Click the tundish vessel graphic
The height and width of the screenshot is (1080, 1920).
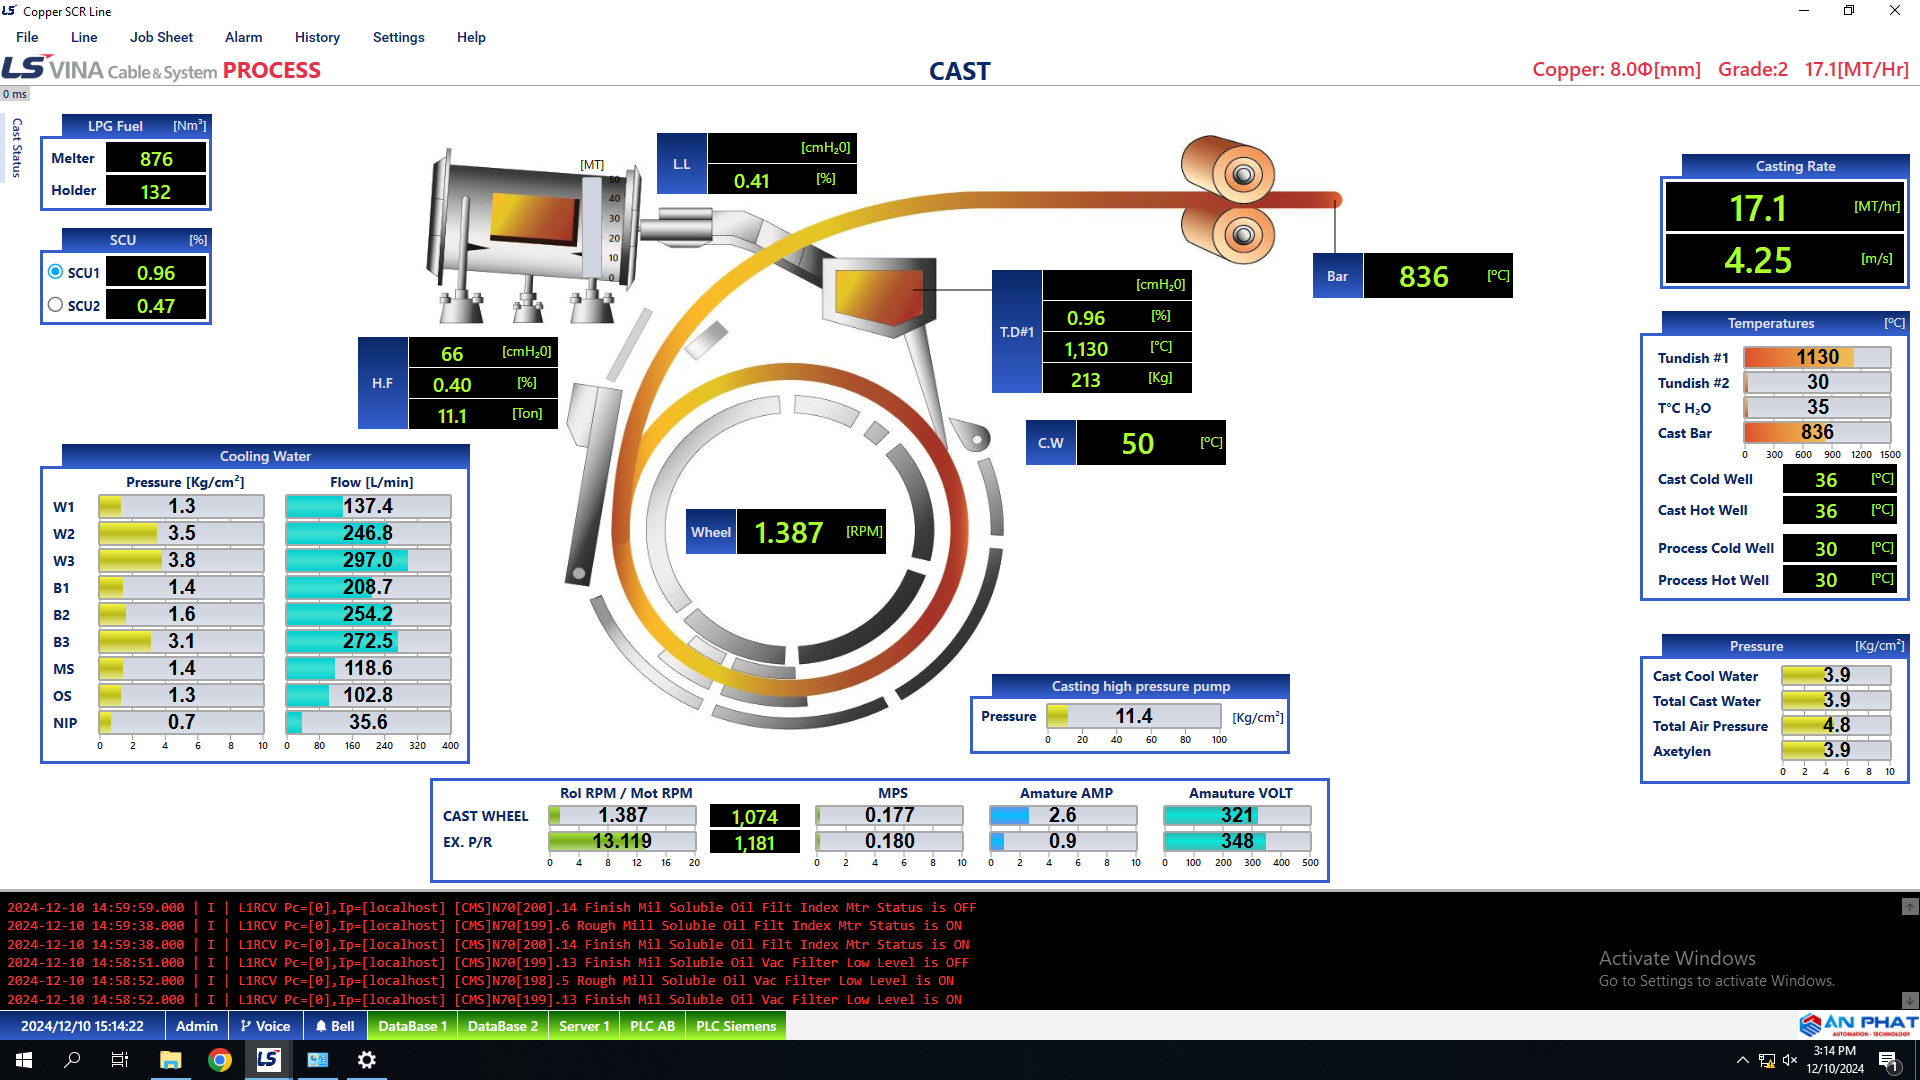click(x=878, y=292)
